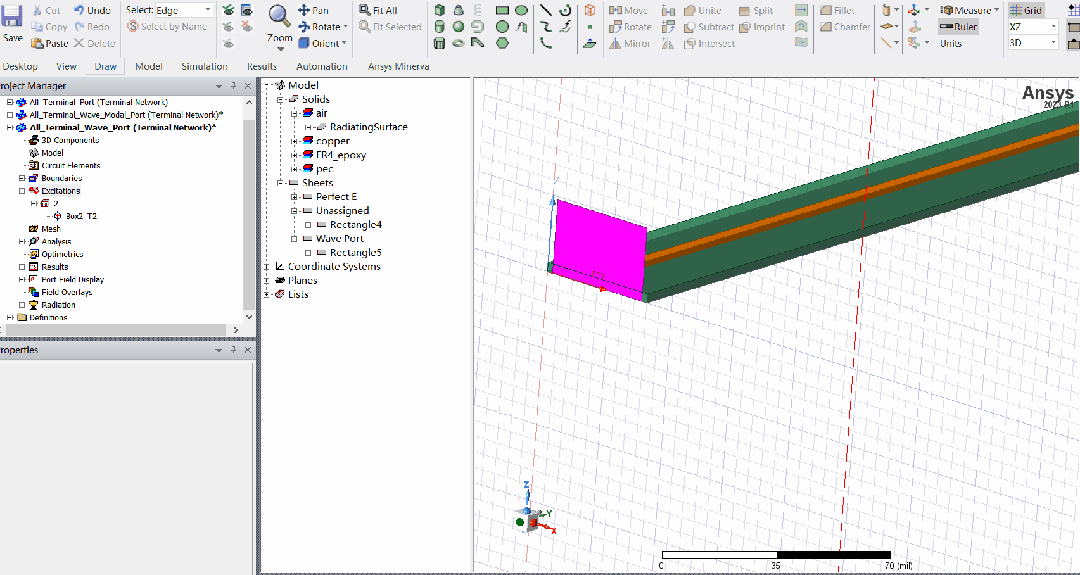Draw a rectangle sheet

coord(503,10)
